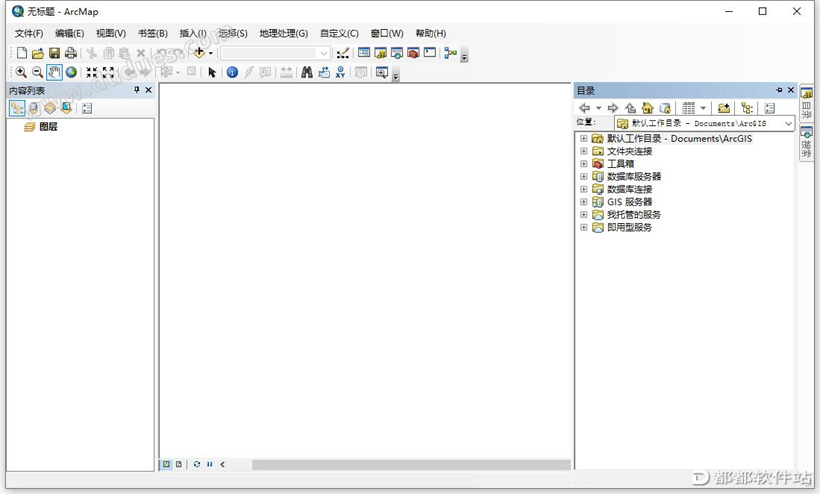This screenshot has width=820, height=494.
Task: Click the map horizontal scrollbar
Action: click(411, 464)
